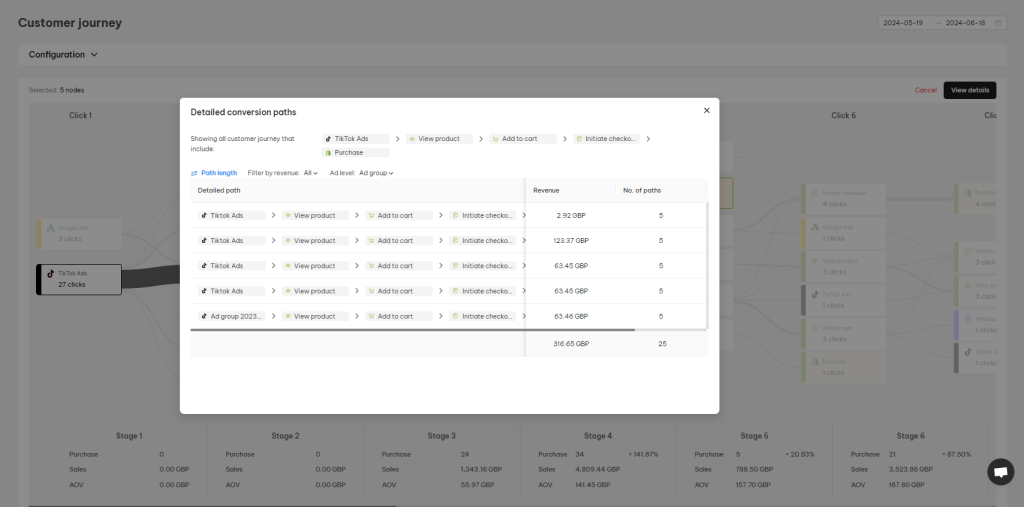This screenshot has height=507, width=1024.
Task: Click Initiate checkout icon in 123.37 GBP row
Action: [x=455, y=240]
